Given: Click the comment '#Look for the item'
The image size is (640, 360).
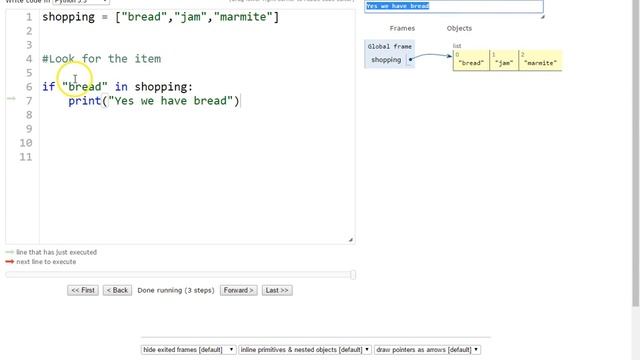Looking at the screenshot, I should [x=102, y=59].
